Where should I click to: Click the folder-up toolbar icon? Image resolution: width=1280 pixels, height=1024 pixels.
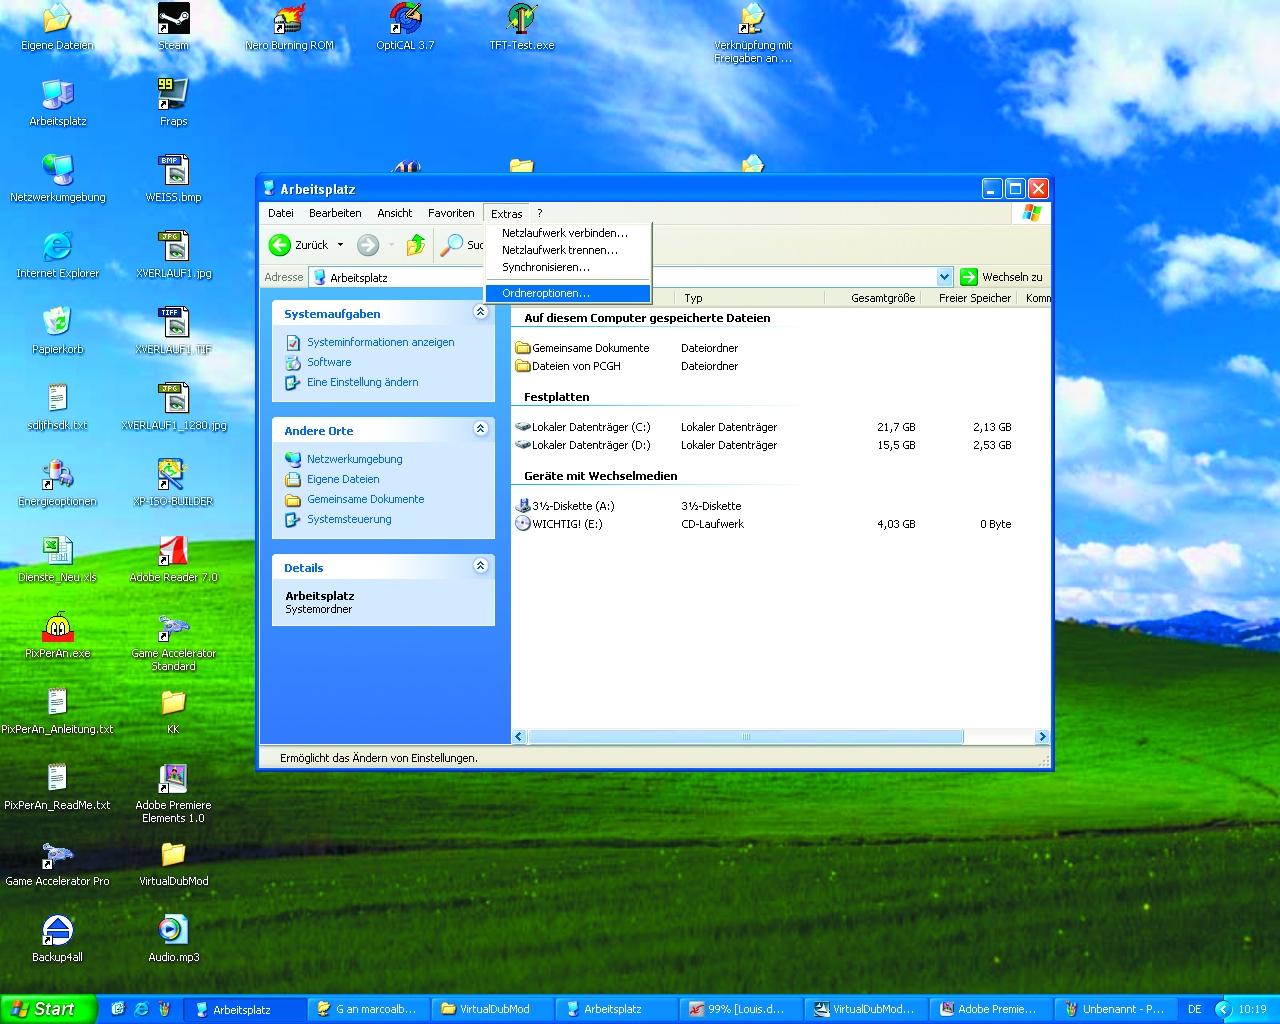point(416,244)
